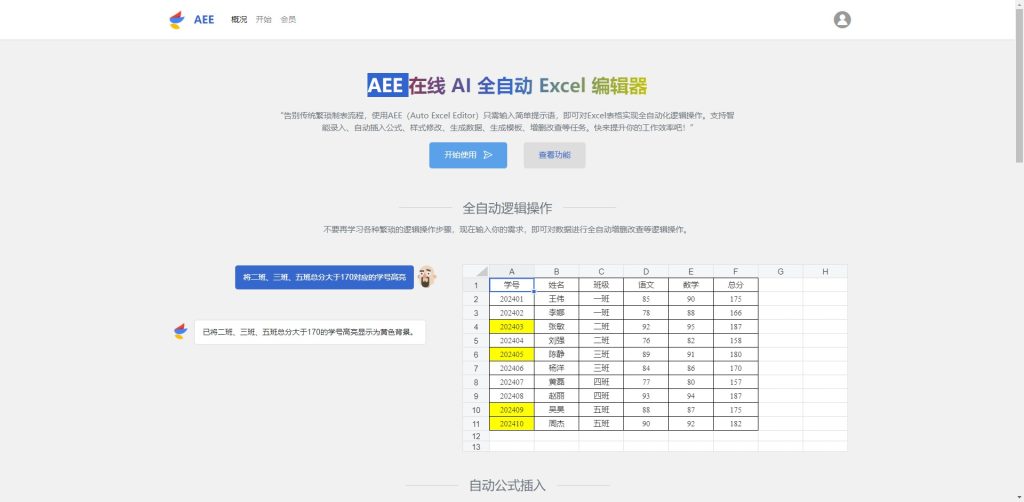Click the 开始使用 button

pyautogui.click(x=468, y=155)
